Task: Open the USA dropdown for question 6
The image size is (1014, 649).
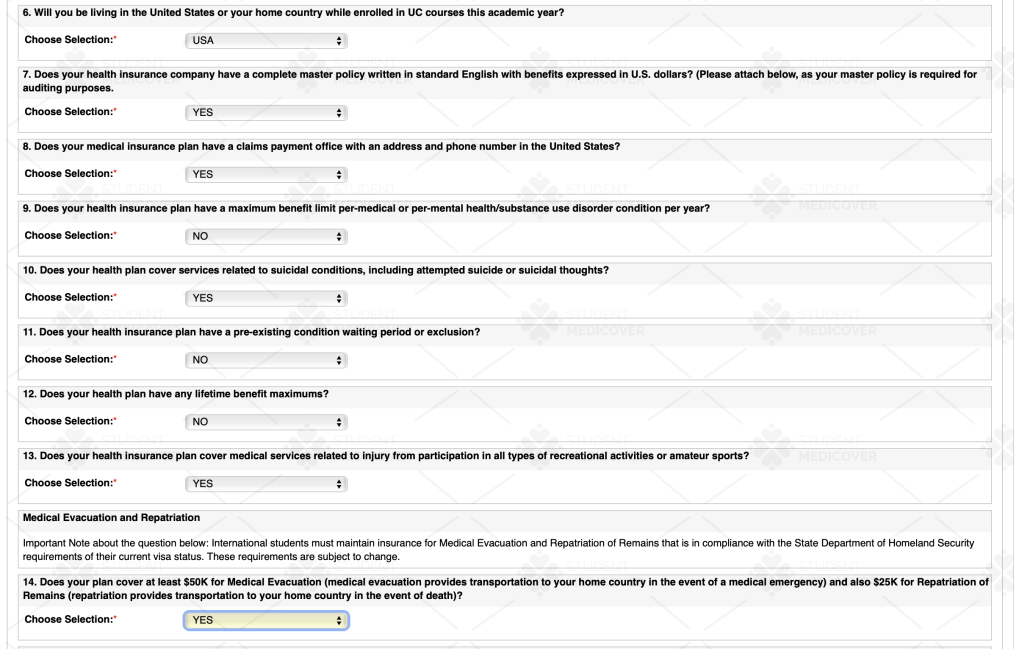Action: tap(266, 41)
